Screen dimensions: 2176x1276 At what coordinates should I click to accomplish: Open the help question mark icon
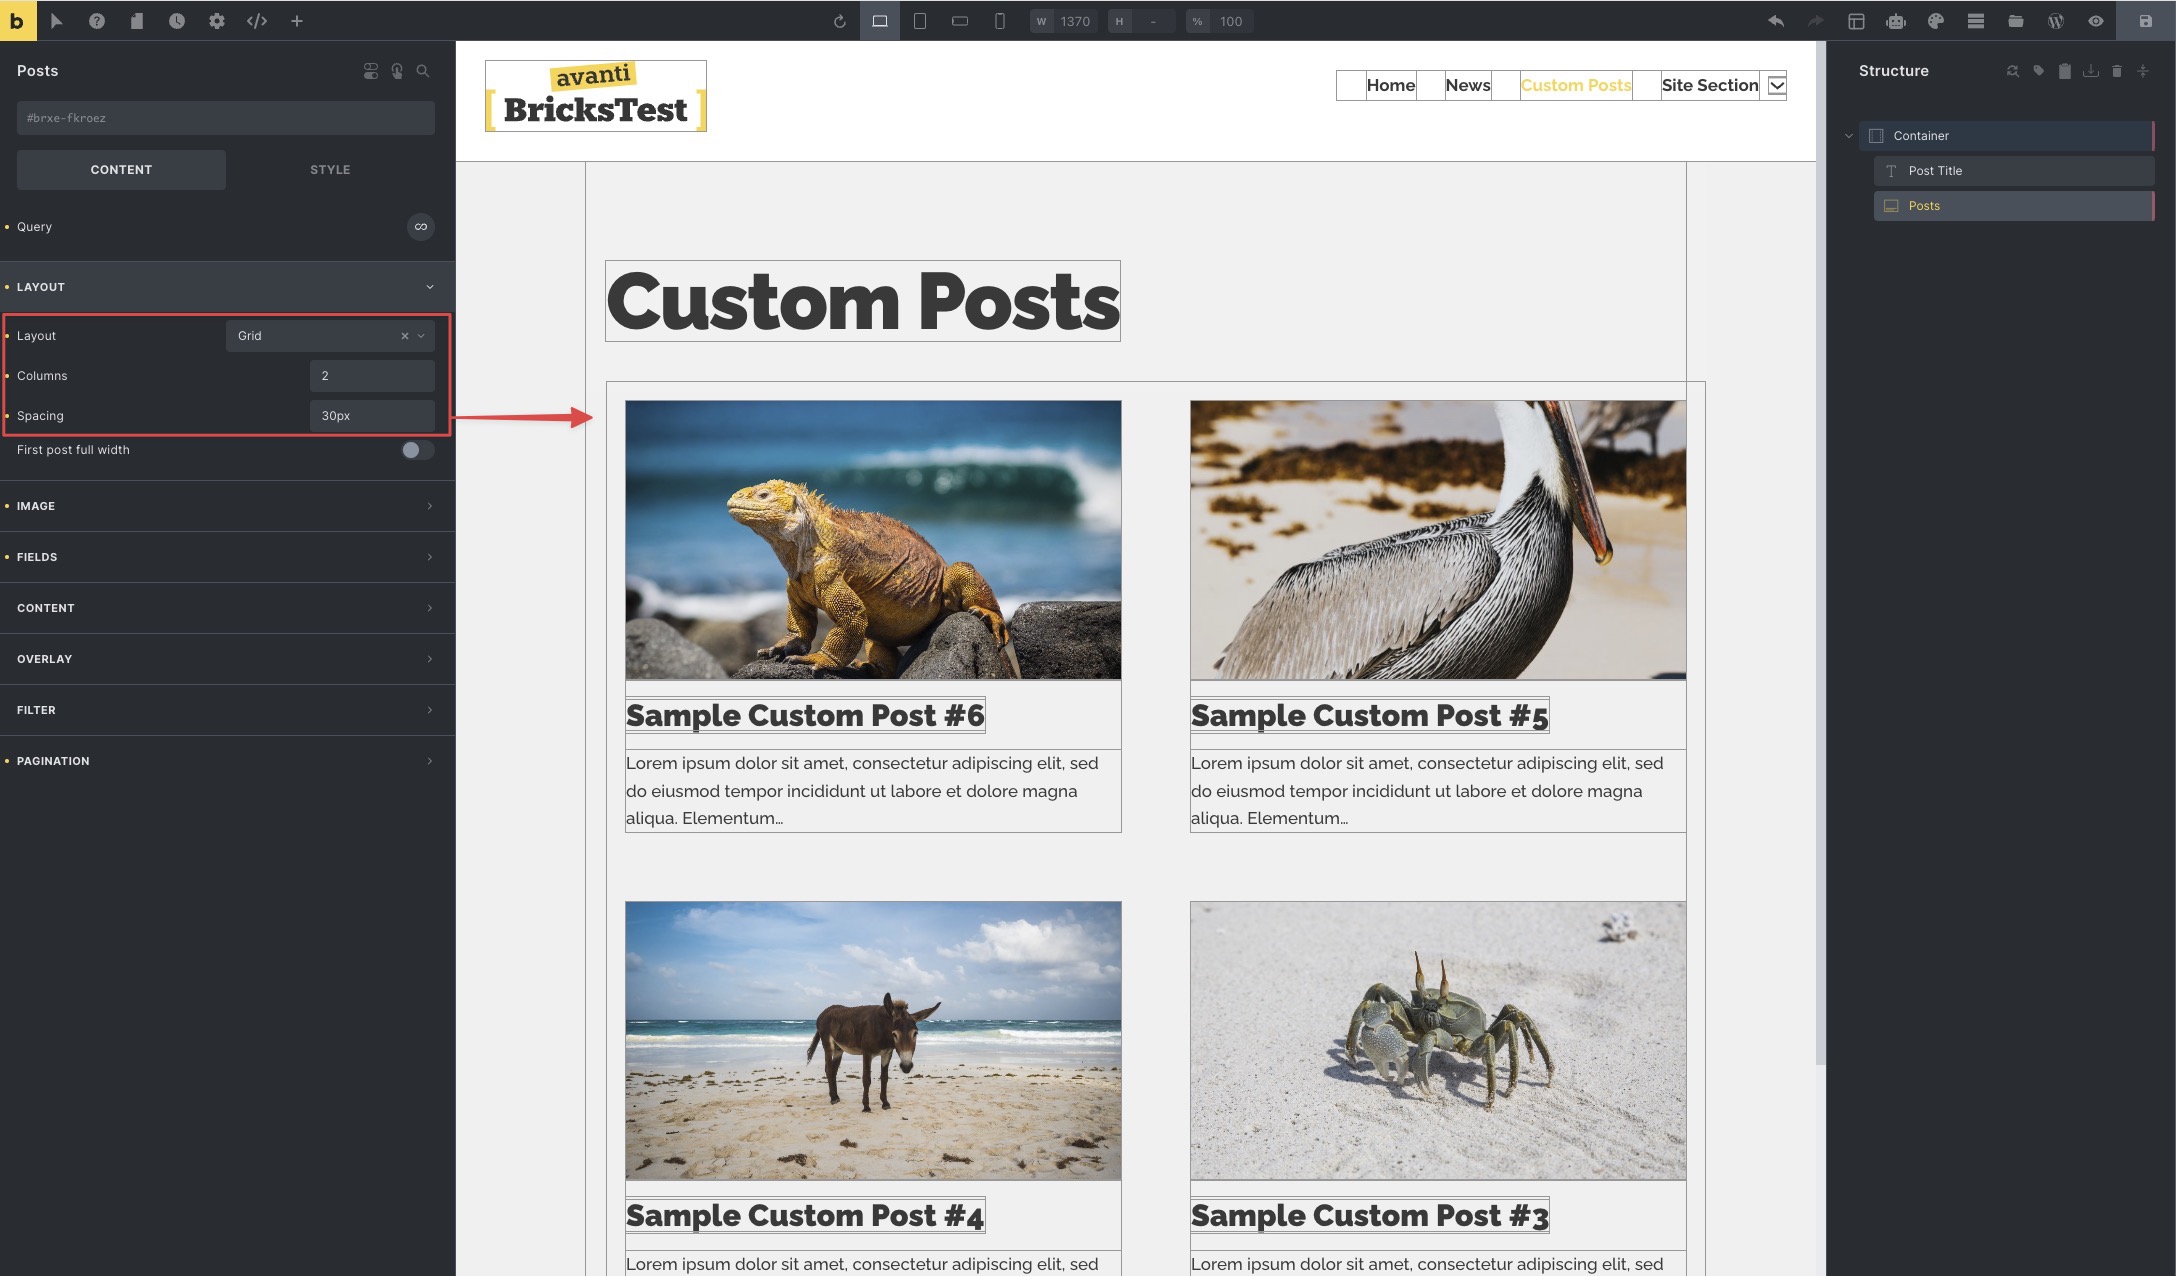(97, 21)
